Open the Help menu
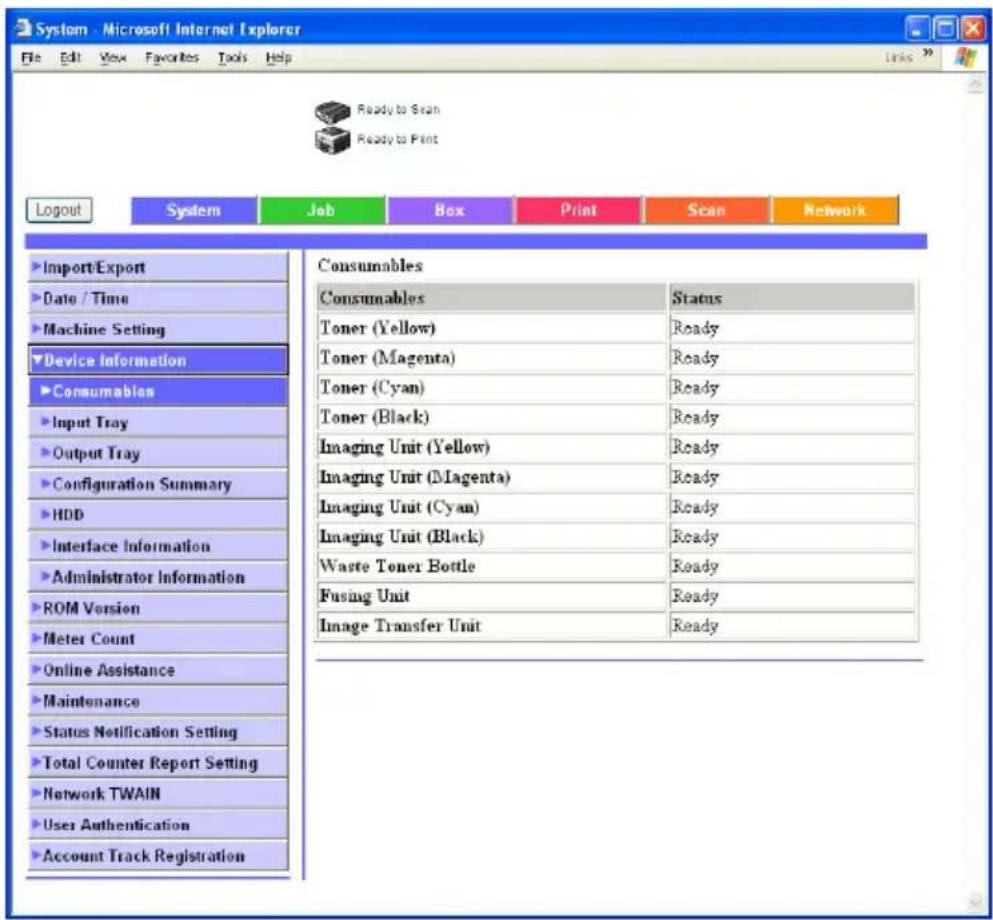 point(279,58)
